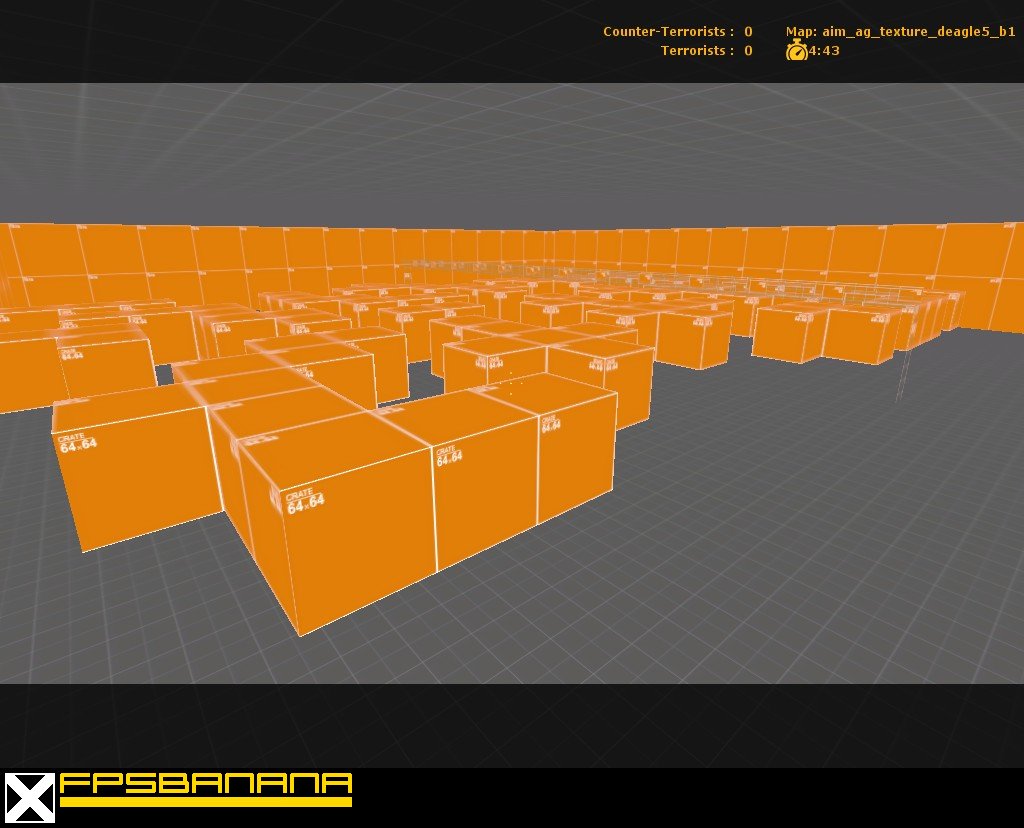
Task: Click the Terrorists score value 0
Action: click(748, 50)
